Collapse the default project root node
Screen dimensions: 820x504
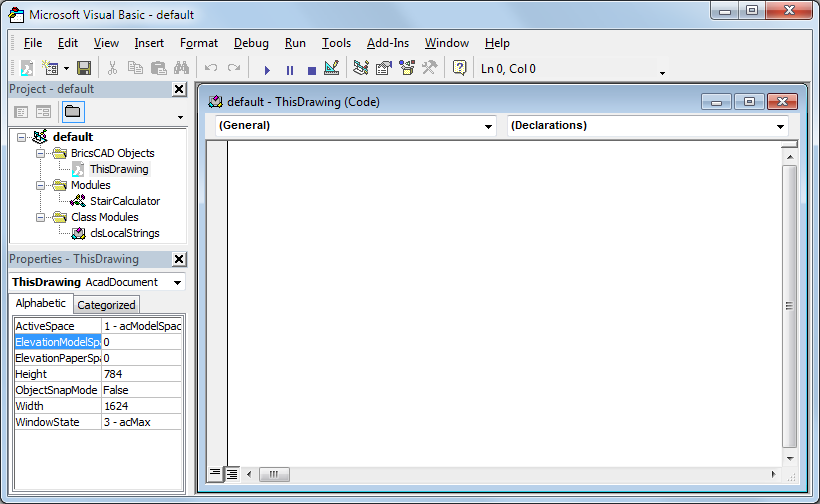click(21, 138)
